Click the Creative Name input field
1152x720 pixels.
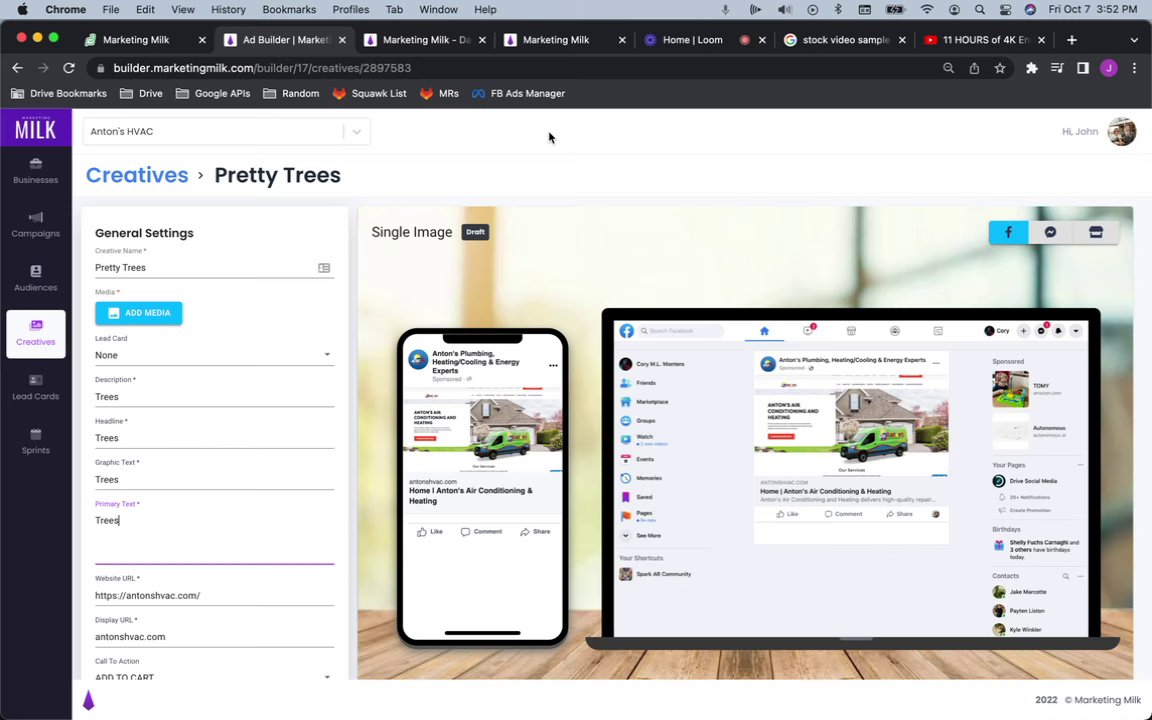click(x=204, y=267)
